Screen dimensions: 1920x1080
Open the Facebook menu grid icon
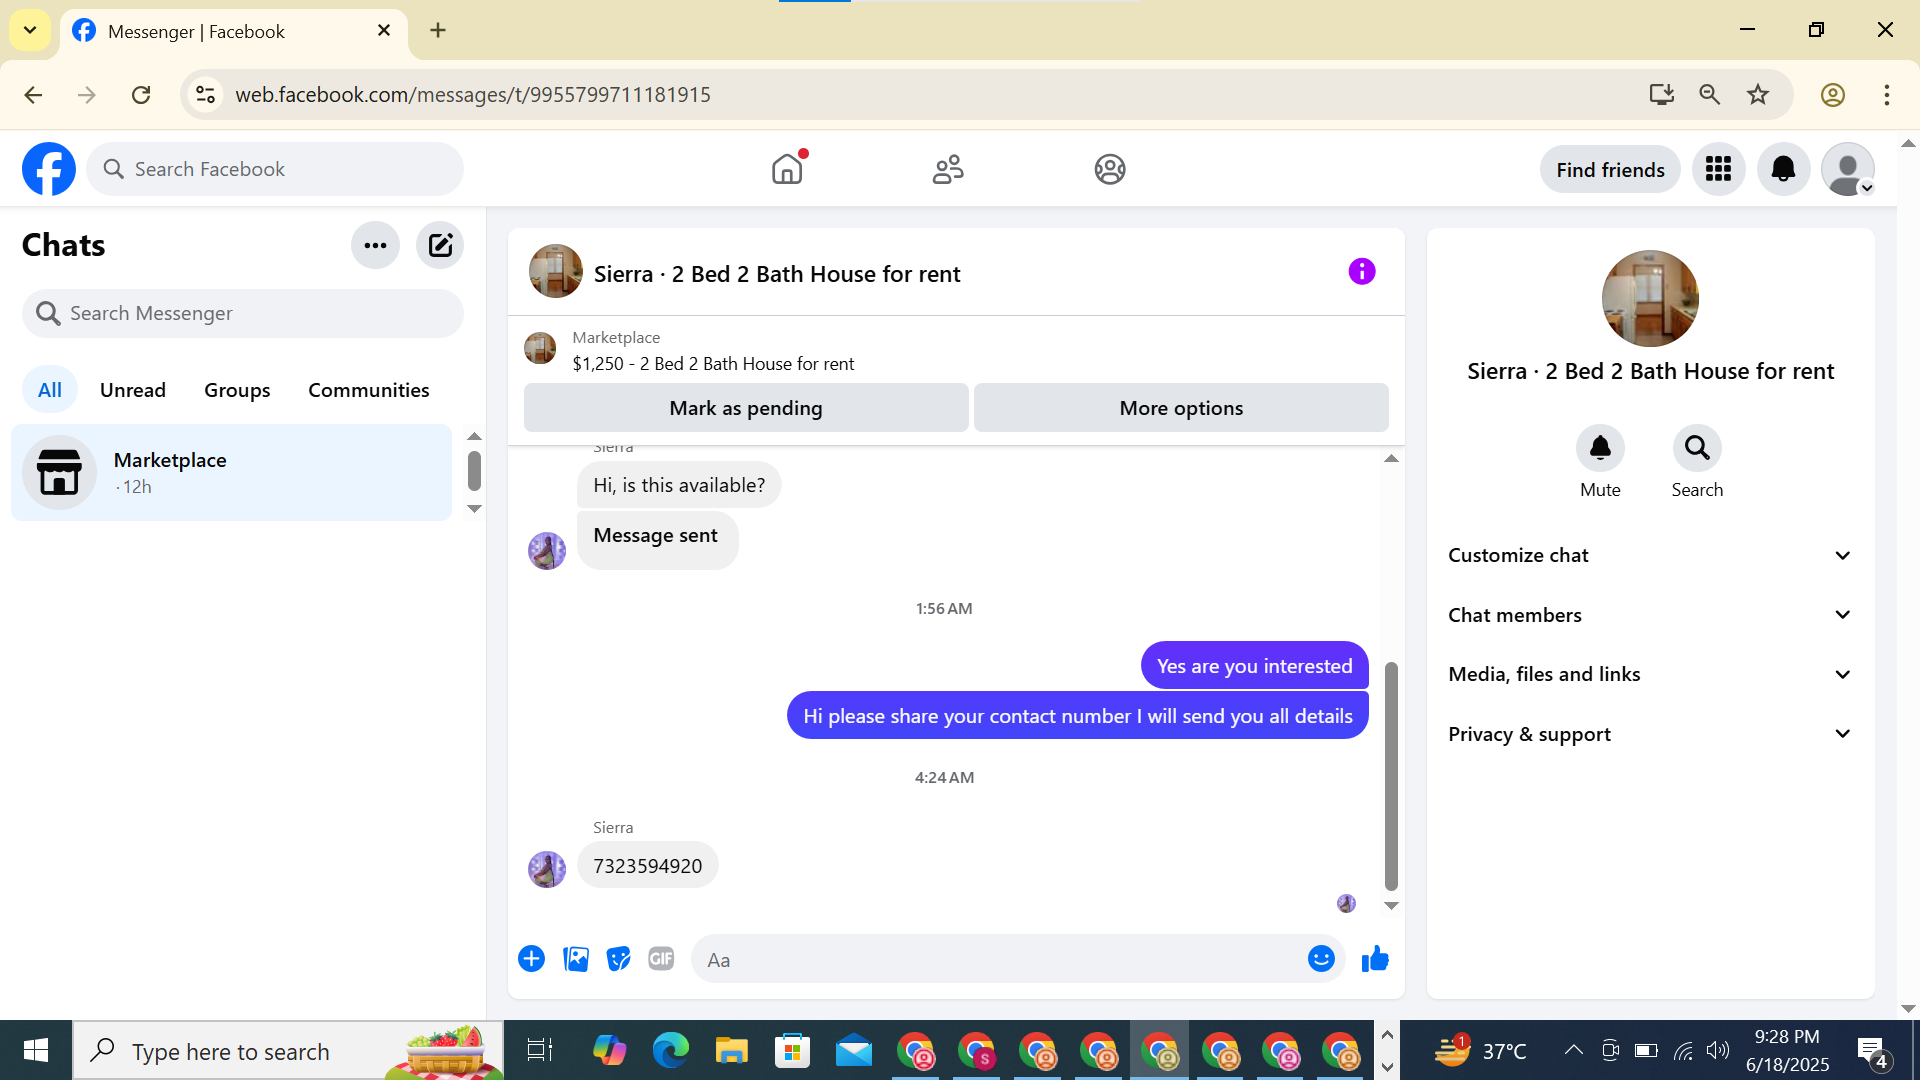pyautogui.click(x=1718, y=169)
